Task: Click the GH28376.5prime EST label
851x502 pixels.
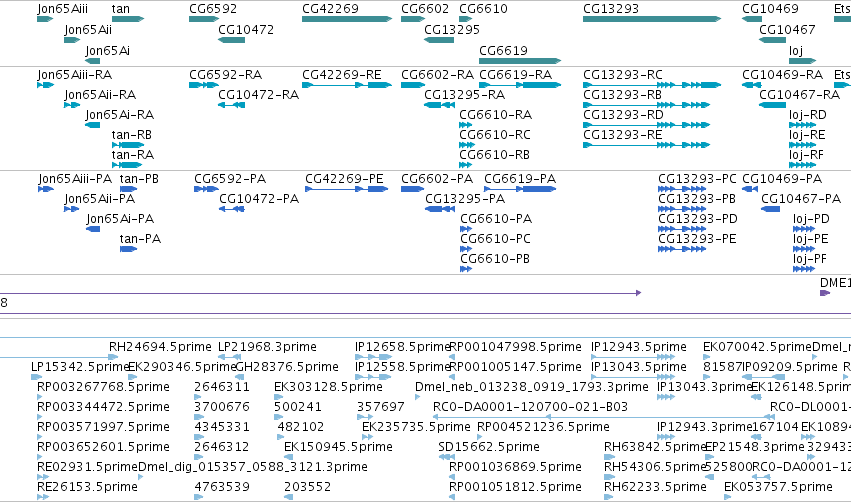Action: tap(287, 367)
